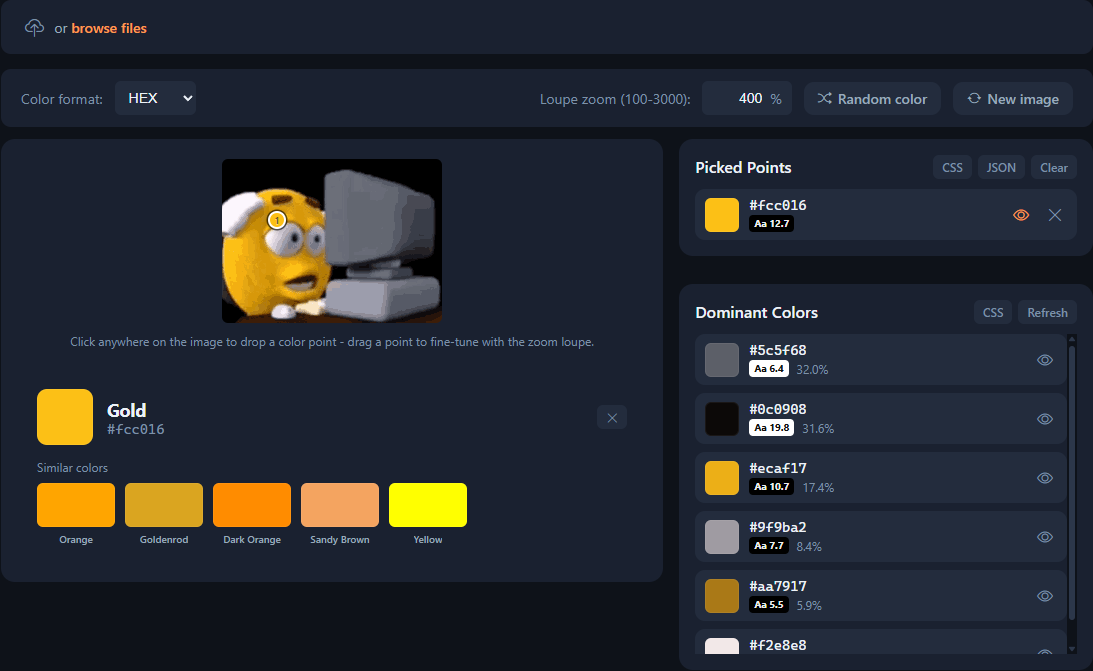
Task: Click color point marker 1 on image
Action: (277, 220)
